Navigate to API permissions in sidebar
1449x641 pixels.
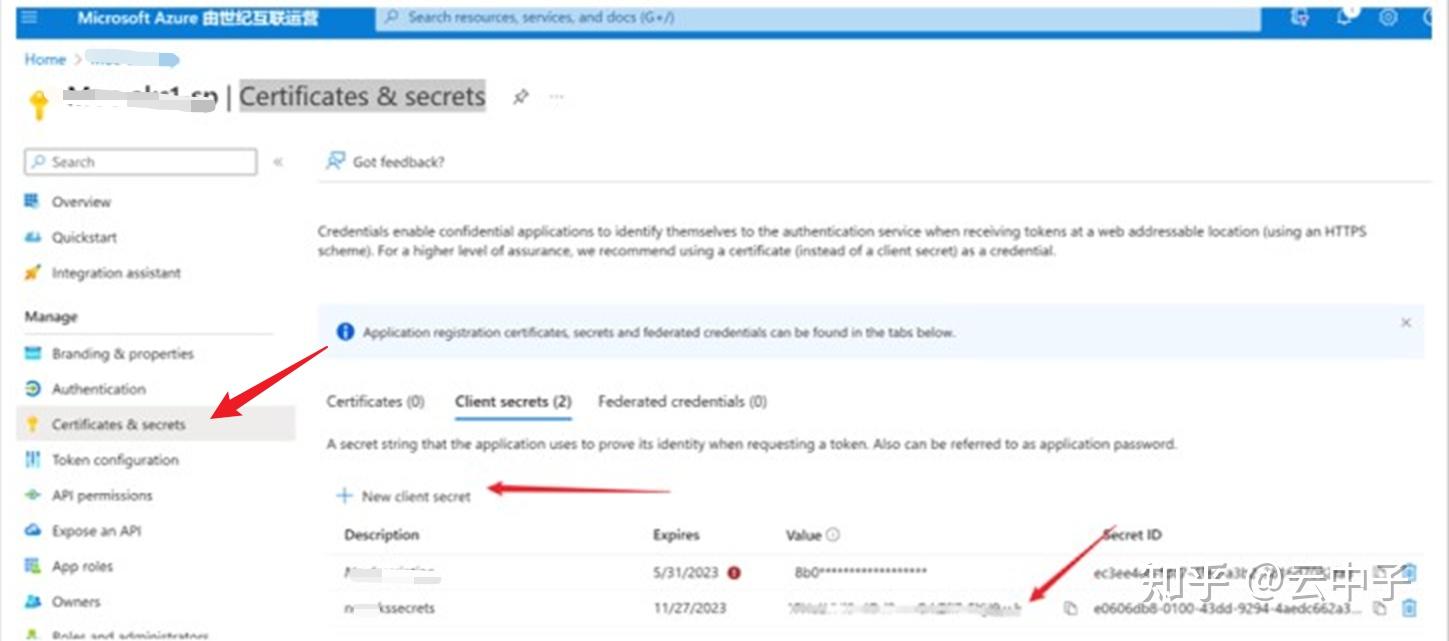point(101,495)
